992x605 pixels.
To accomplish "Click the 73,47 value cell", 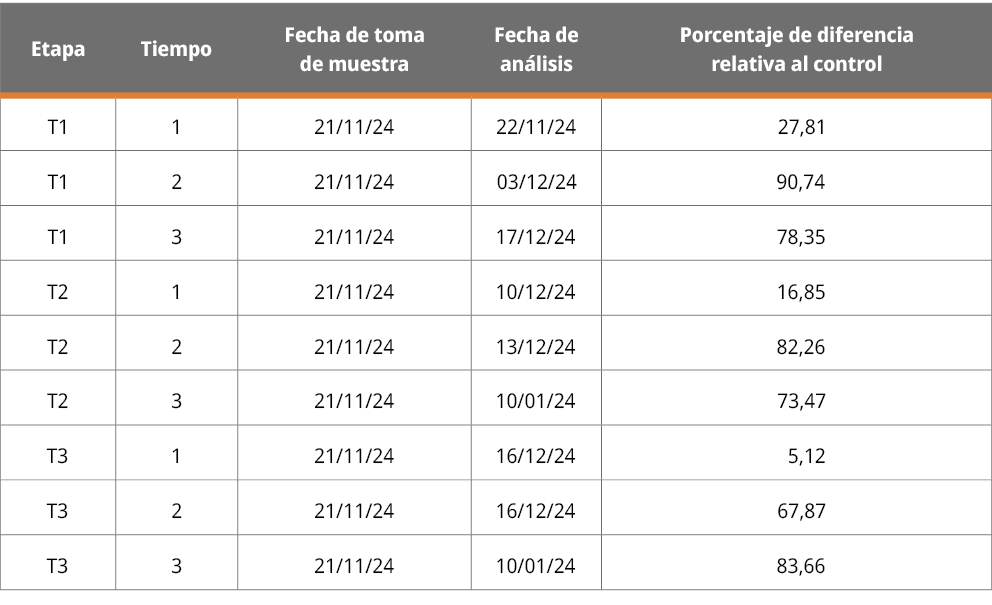I will (801, 401).
